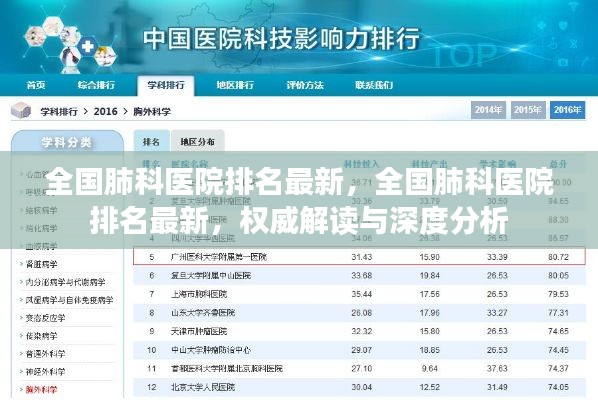
Task: Click the 31.49 value in row 12
Action: (497, 387)
